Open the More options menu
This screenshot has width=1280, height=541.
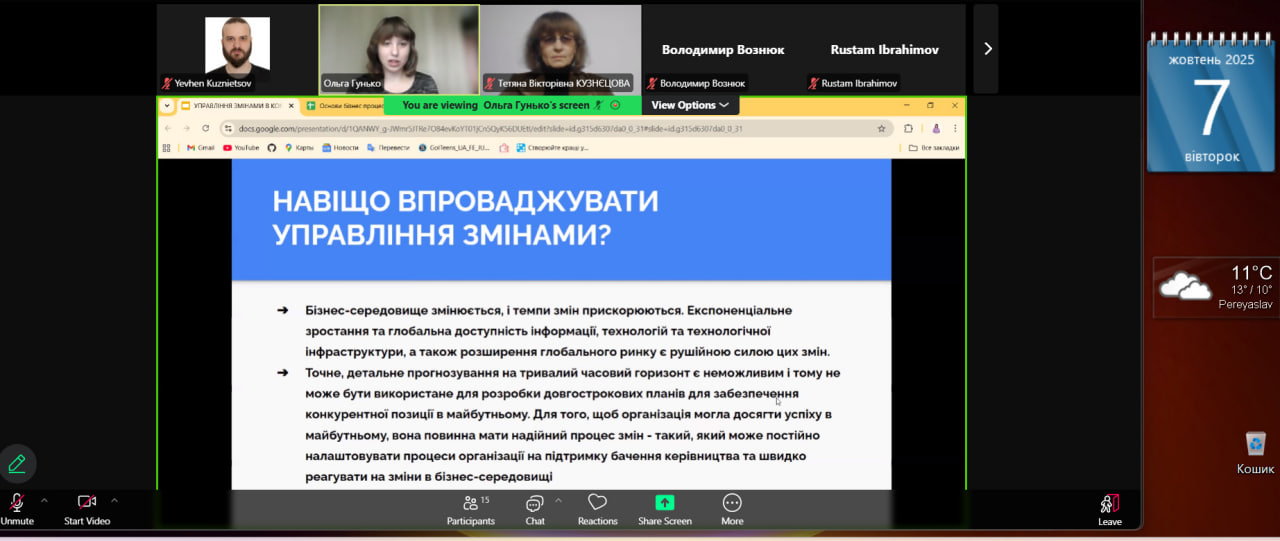pyautogui.click(x=732, y=508)
